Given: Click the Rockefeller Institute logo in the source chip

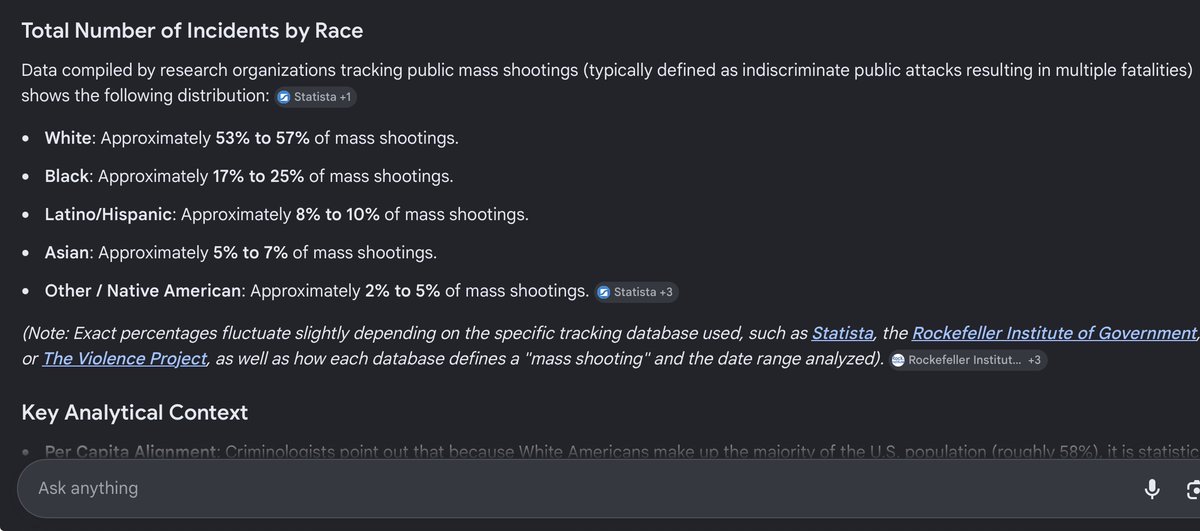Looking at the screenshot, I should (x=898, y=360).
